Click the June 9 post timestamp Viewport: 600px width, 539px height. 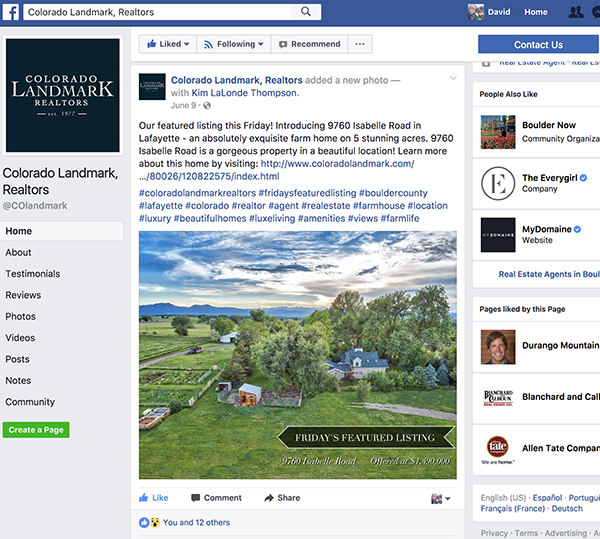click(x=183, y=106)
